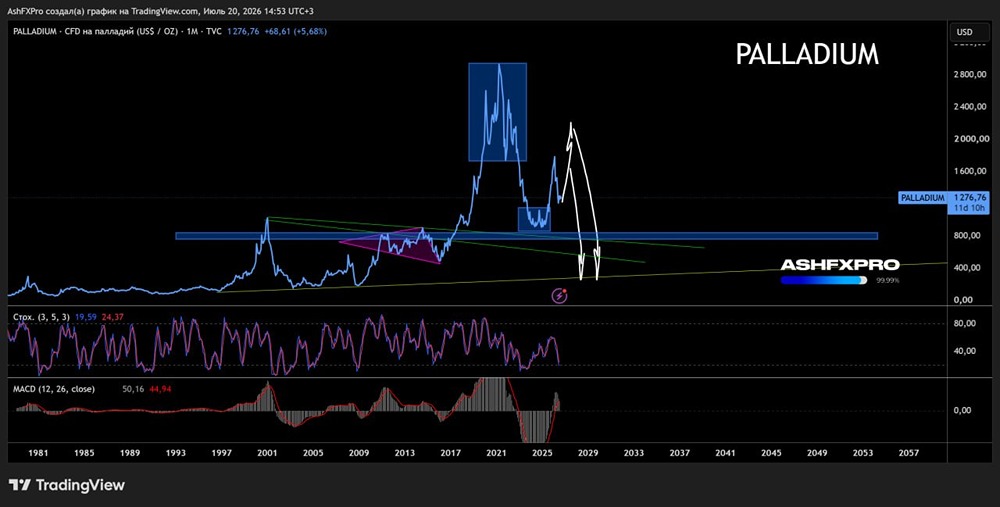The image size is (1000, 507).
Task: Click the 2001 label on time axis
Action: (x=267, y=453)
